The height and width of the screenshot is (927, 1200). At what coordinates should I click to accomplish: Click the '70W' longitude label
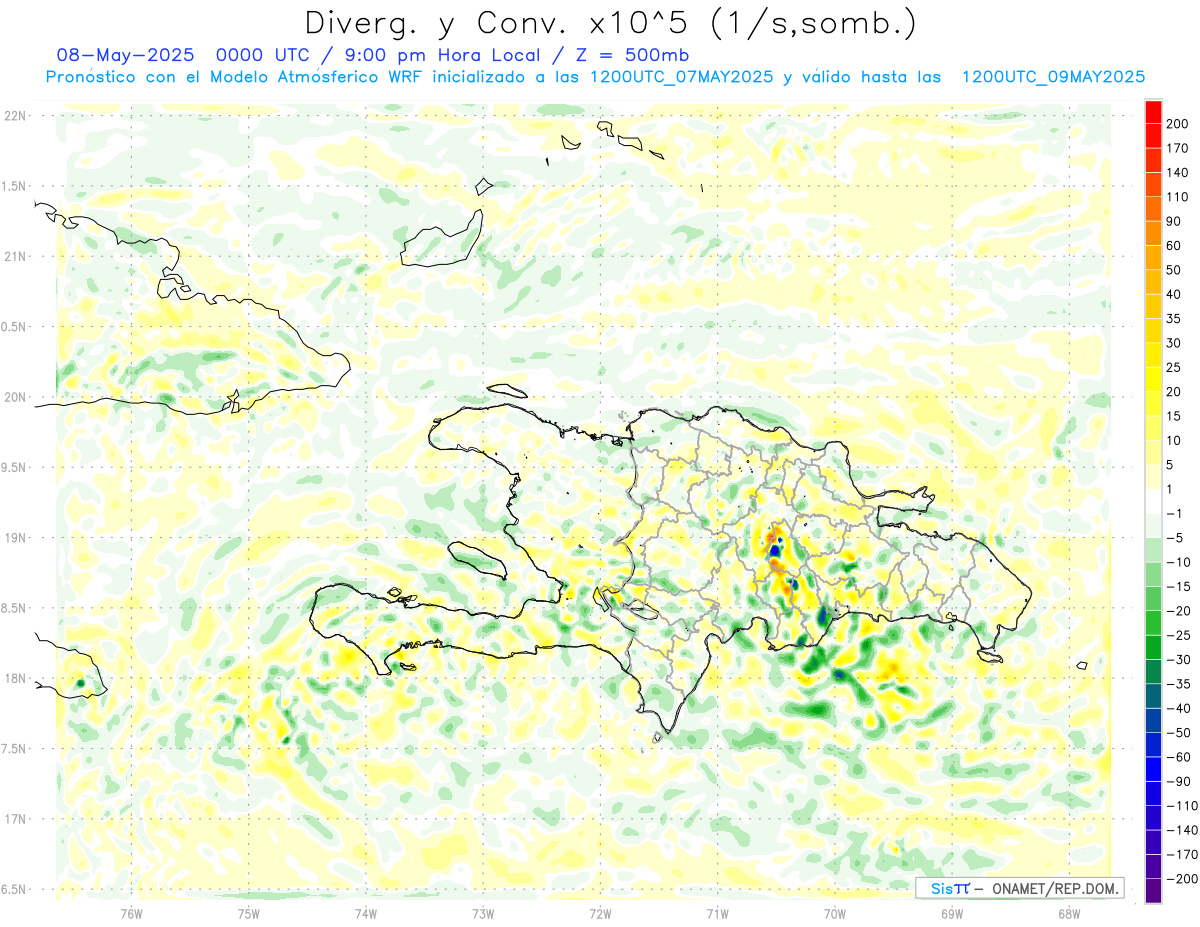click(835, 913)
